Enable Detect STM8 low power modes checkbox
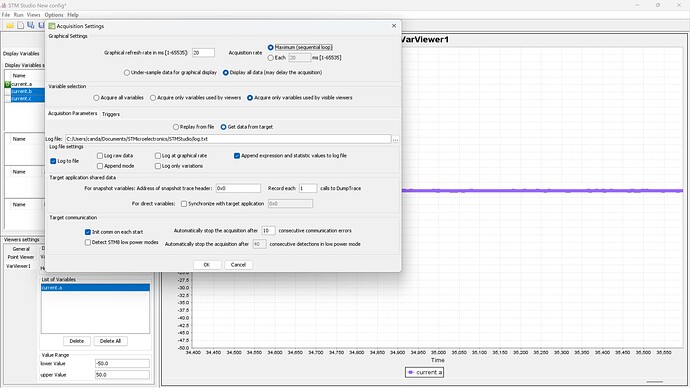 pos(88,242)
